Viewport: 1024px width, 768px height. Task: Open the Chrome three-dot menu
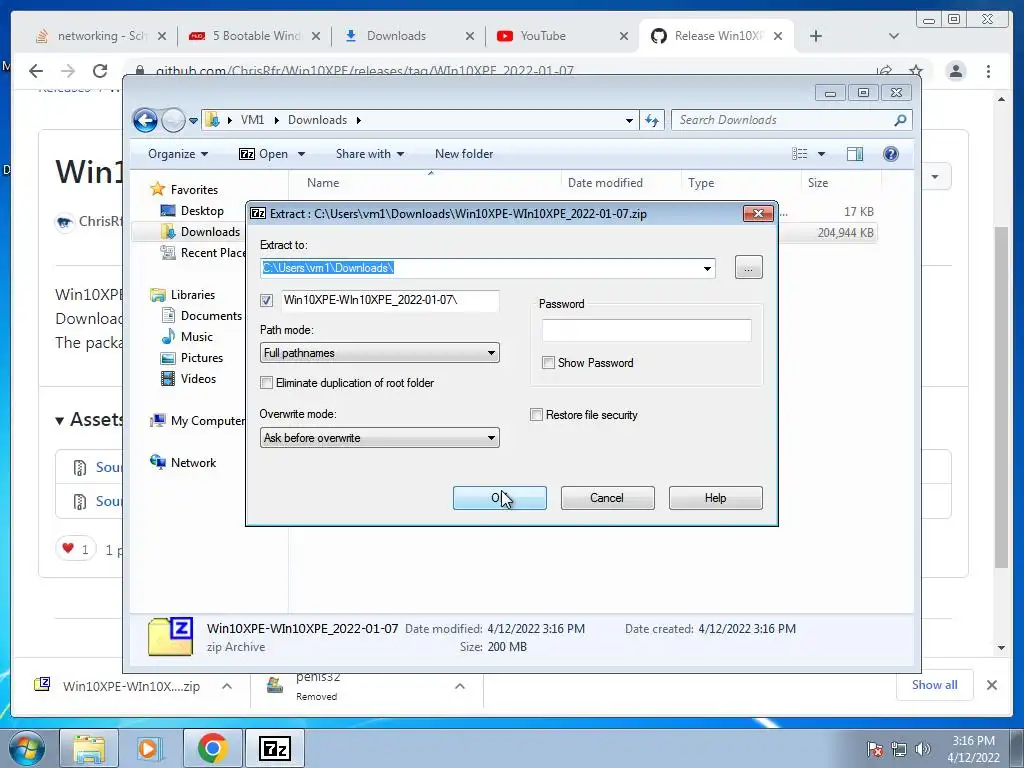[989, 71]
